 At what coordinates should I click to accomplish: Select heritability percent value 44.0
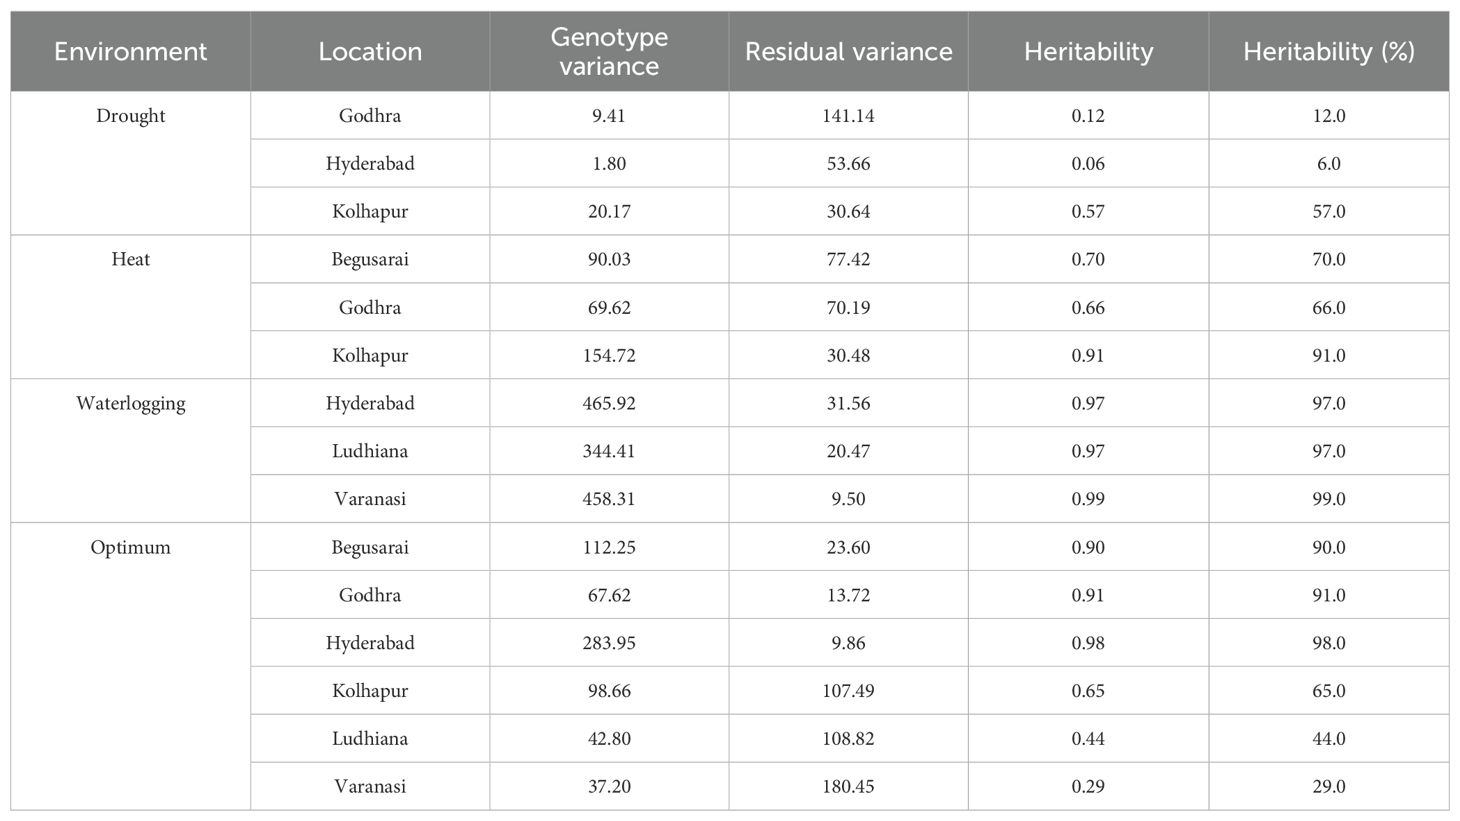pos(1328,739)
